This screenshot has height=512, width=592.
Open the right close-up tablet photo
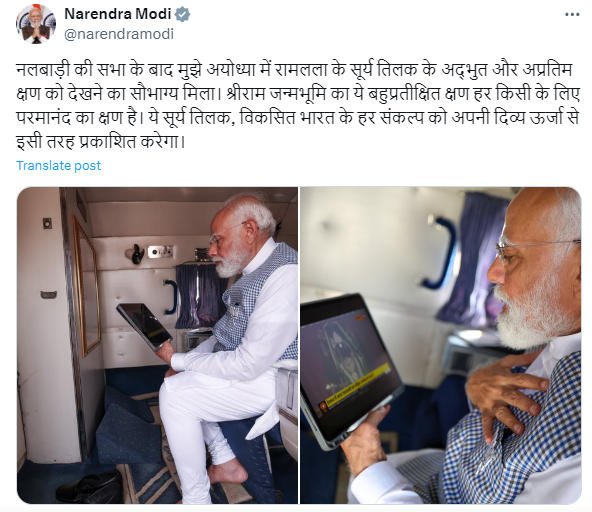(441, 345)
